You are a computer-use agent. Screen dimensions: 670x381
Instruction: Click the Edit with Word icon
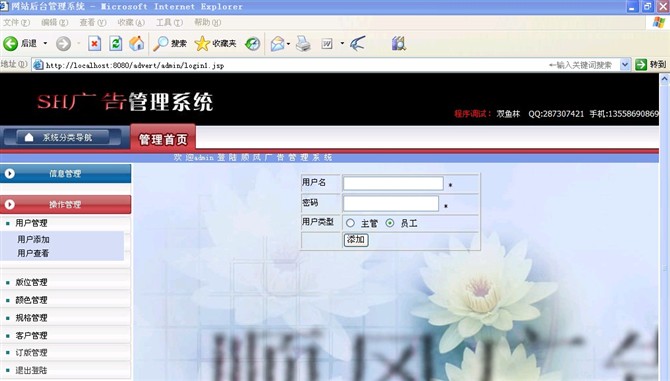click(x=327, y=43)
